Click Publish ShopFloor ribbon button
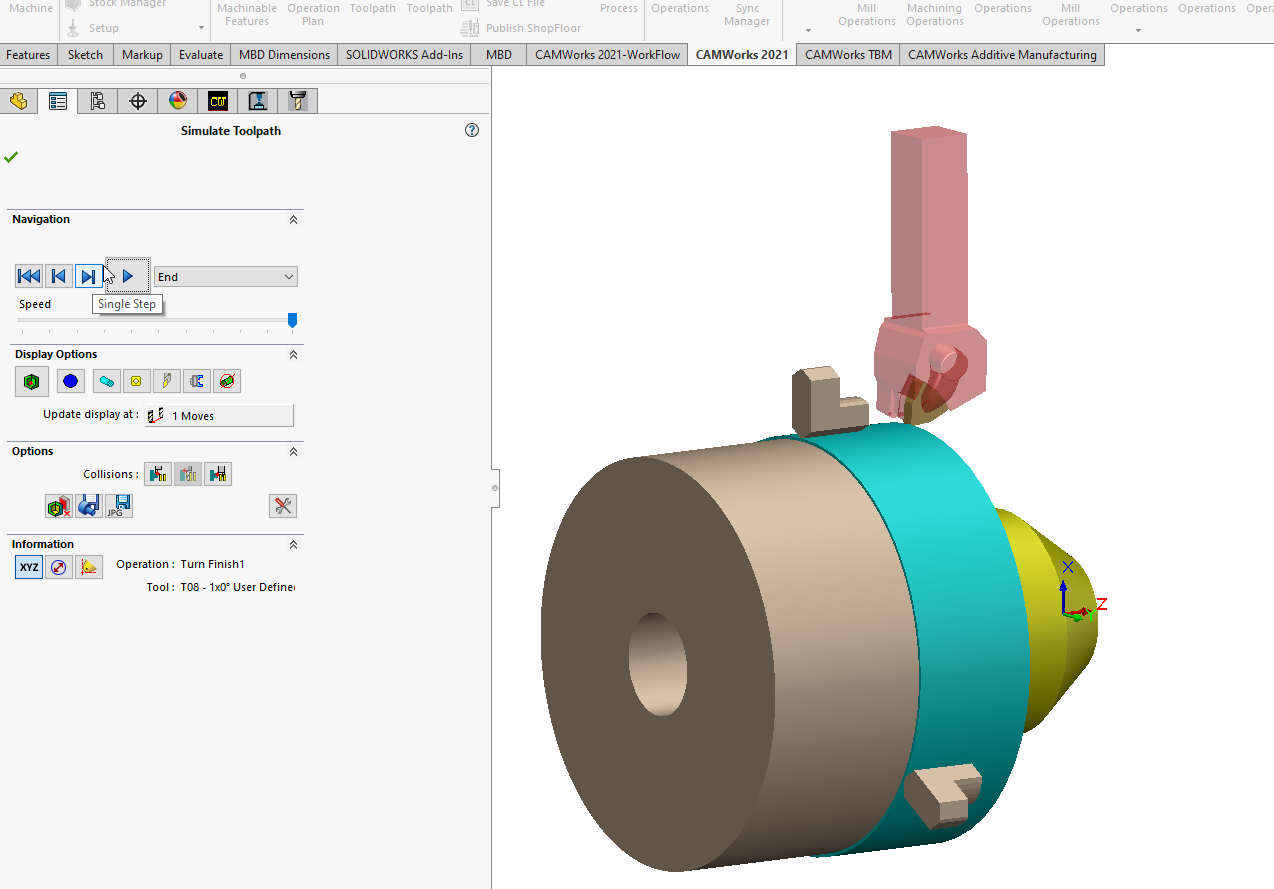This screenshot has height=889, width=1274. (521, 28)
